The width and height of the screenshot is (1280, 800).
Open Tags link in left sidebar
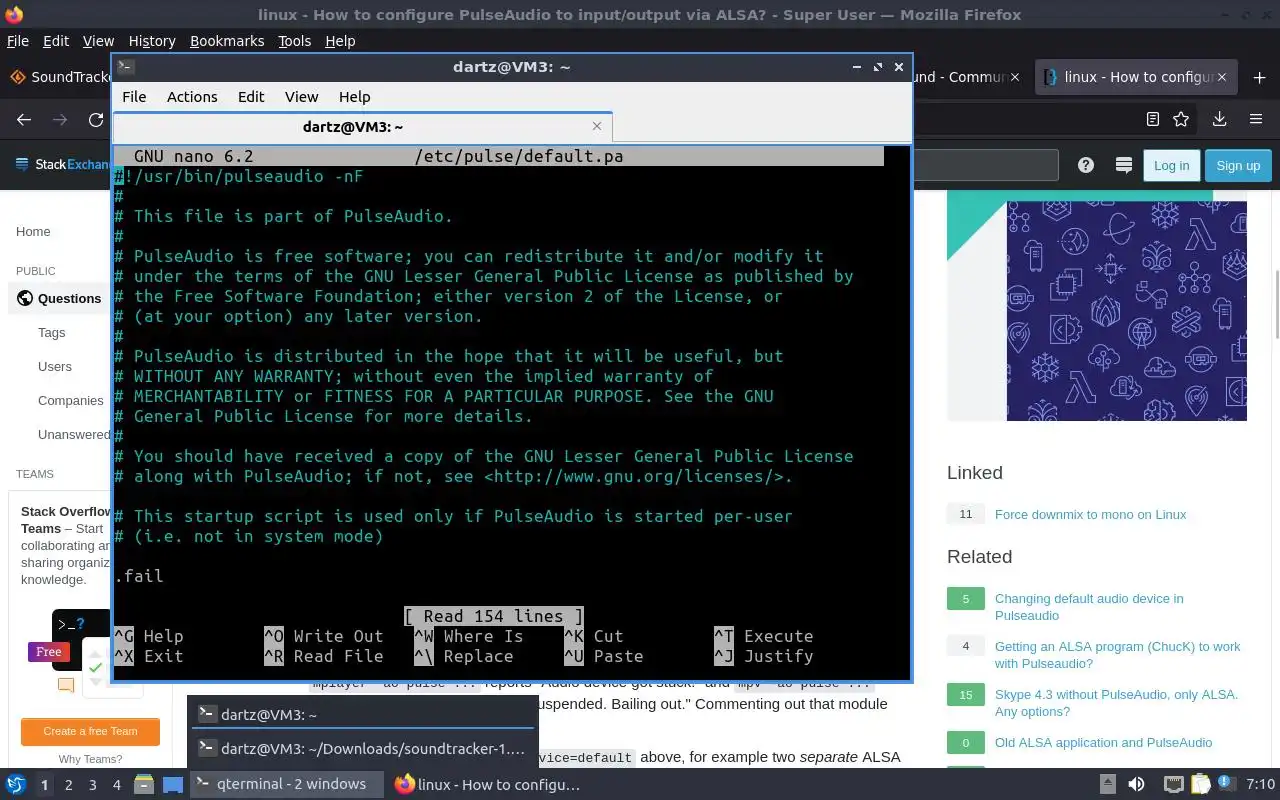[52, 332]
